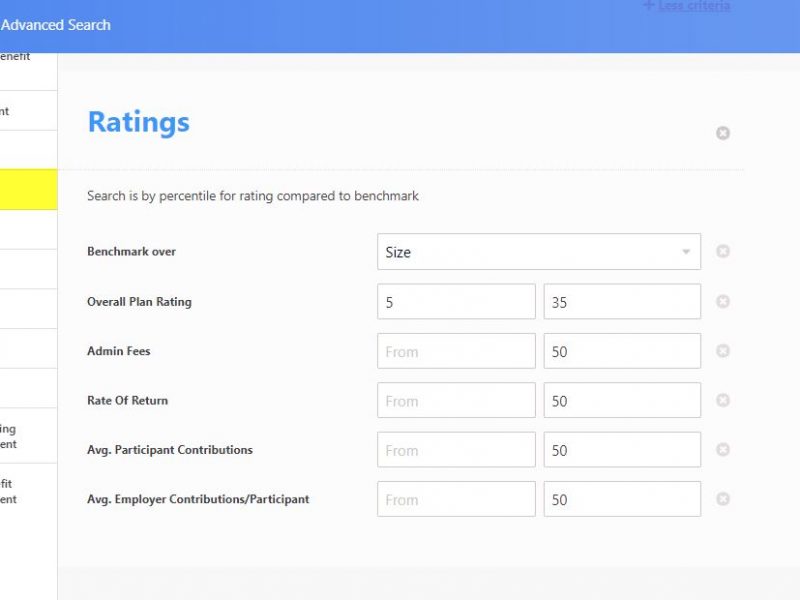Click Avg. Employer Contributions/Participant To field
The image size is (800, 600).
[622, 499]
